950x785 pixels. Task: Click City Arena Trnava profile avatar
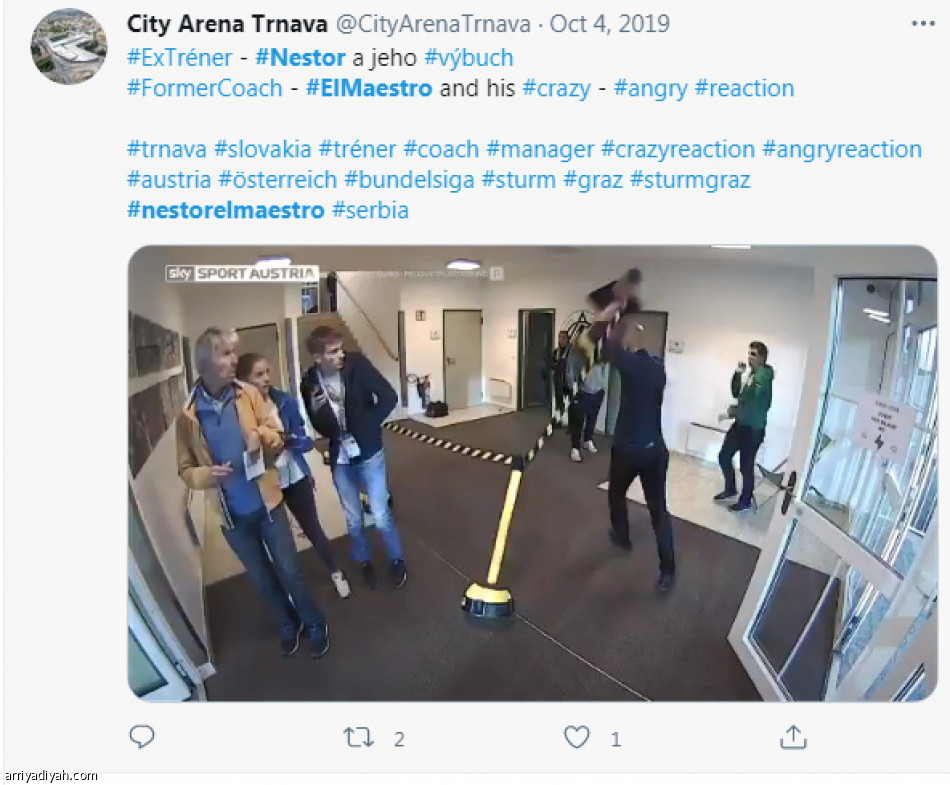[x=68, y=47]
